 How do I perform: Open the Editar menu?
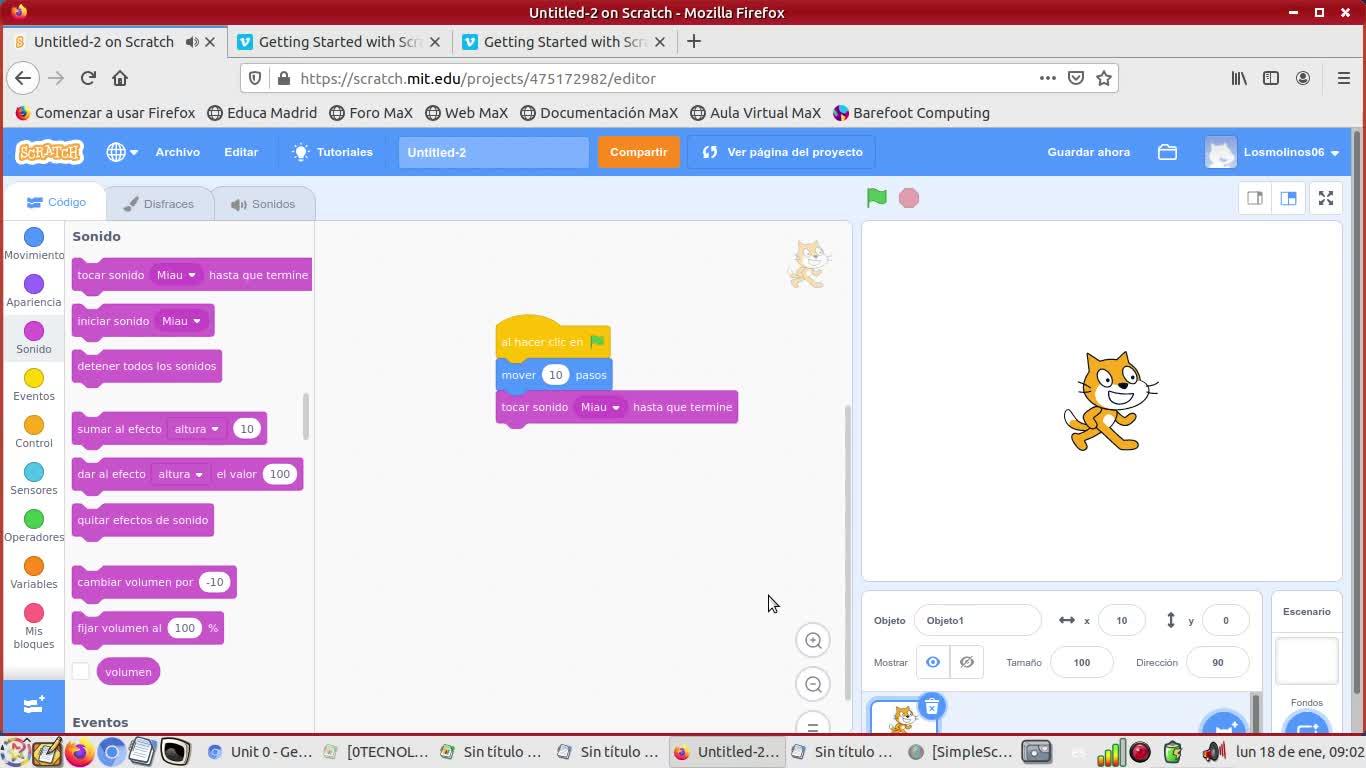[241, 152]
